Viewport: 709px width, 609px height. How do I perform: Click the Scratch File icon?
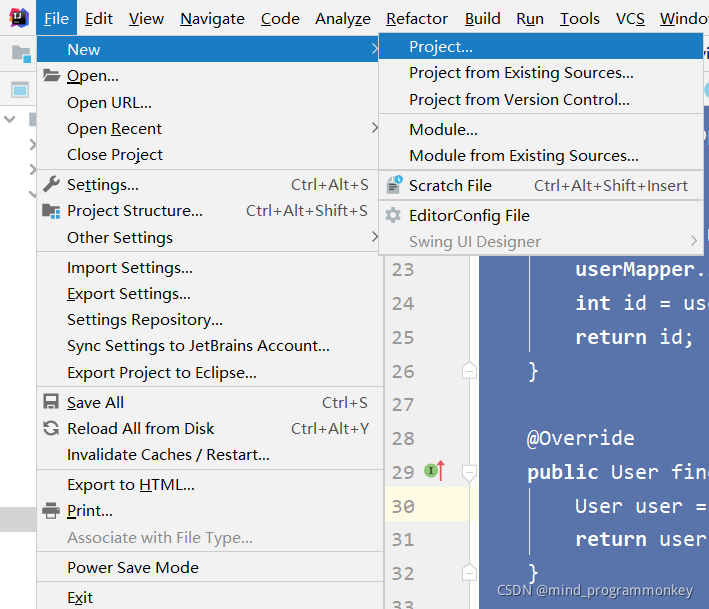[x=394, y=185]
